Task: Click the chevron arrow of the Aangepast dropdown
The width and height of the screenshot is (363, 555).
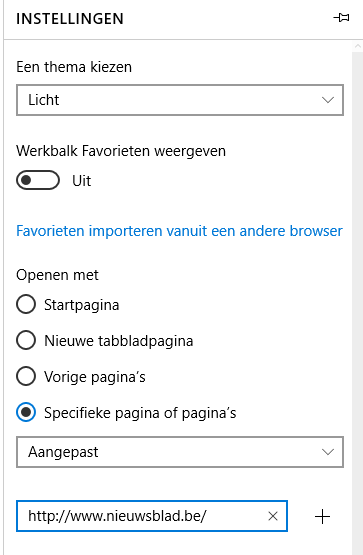Action: (x=328, y=452)
